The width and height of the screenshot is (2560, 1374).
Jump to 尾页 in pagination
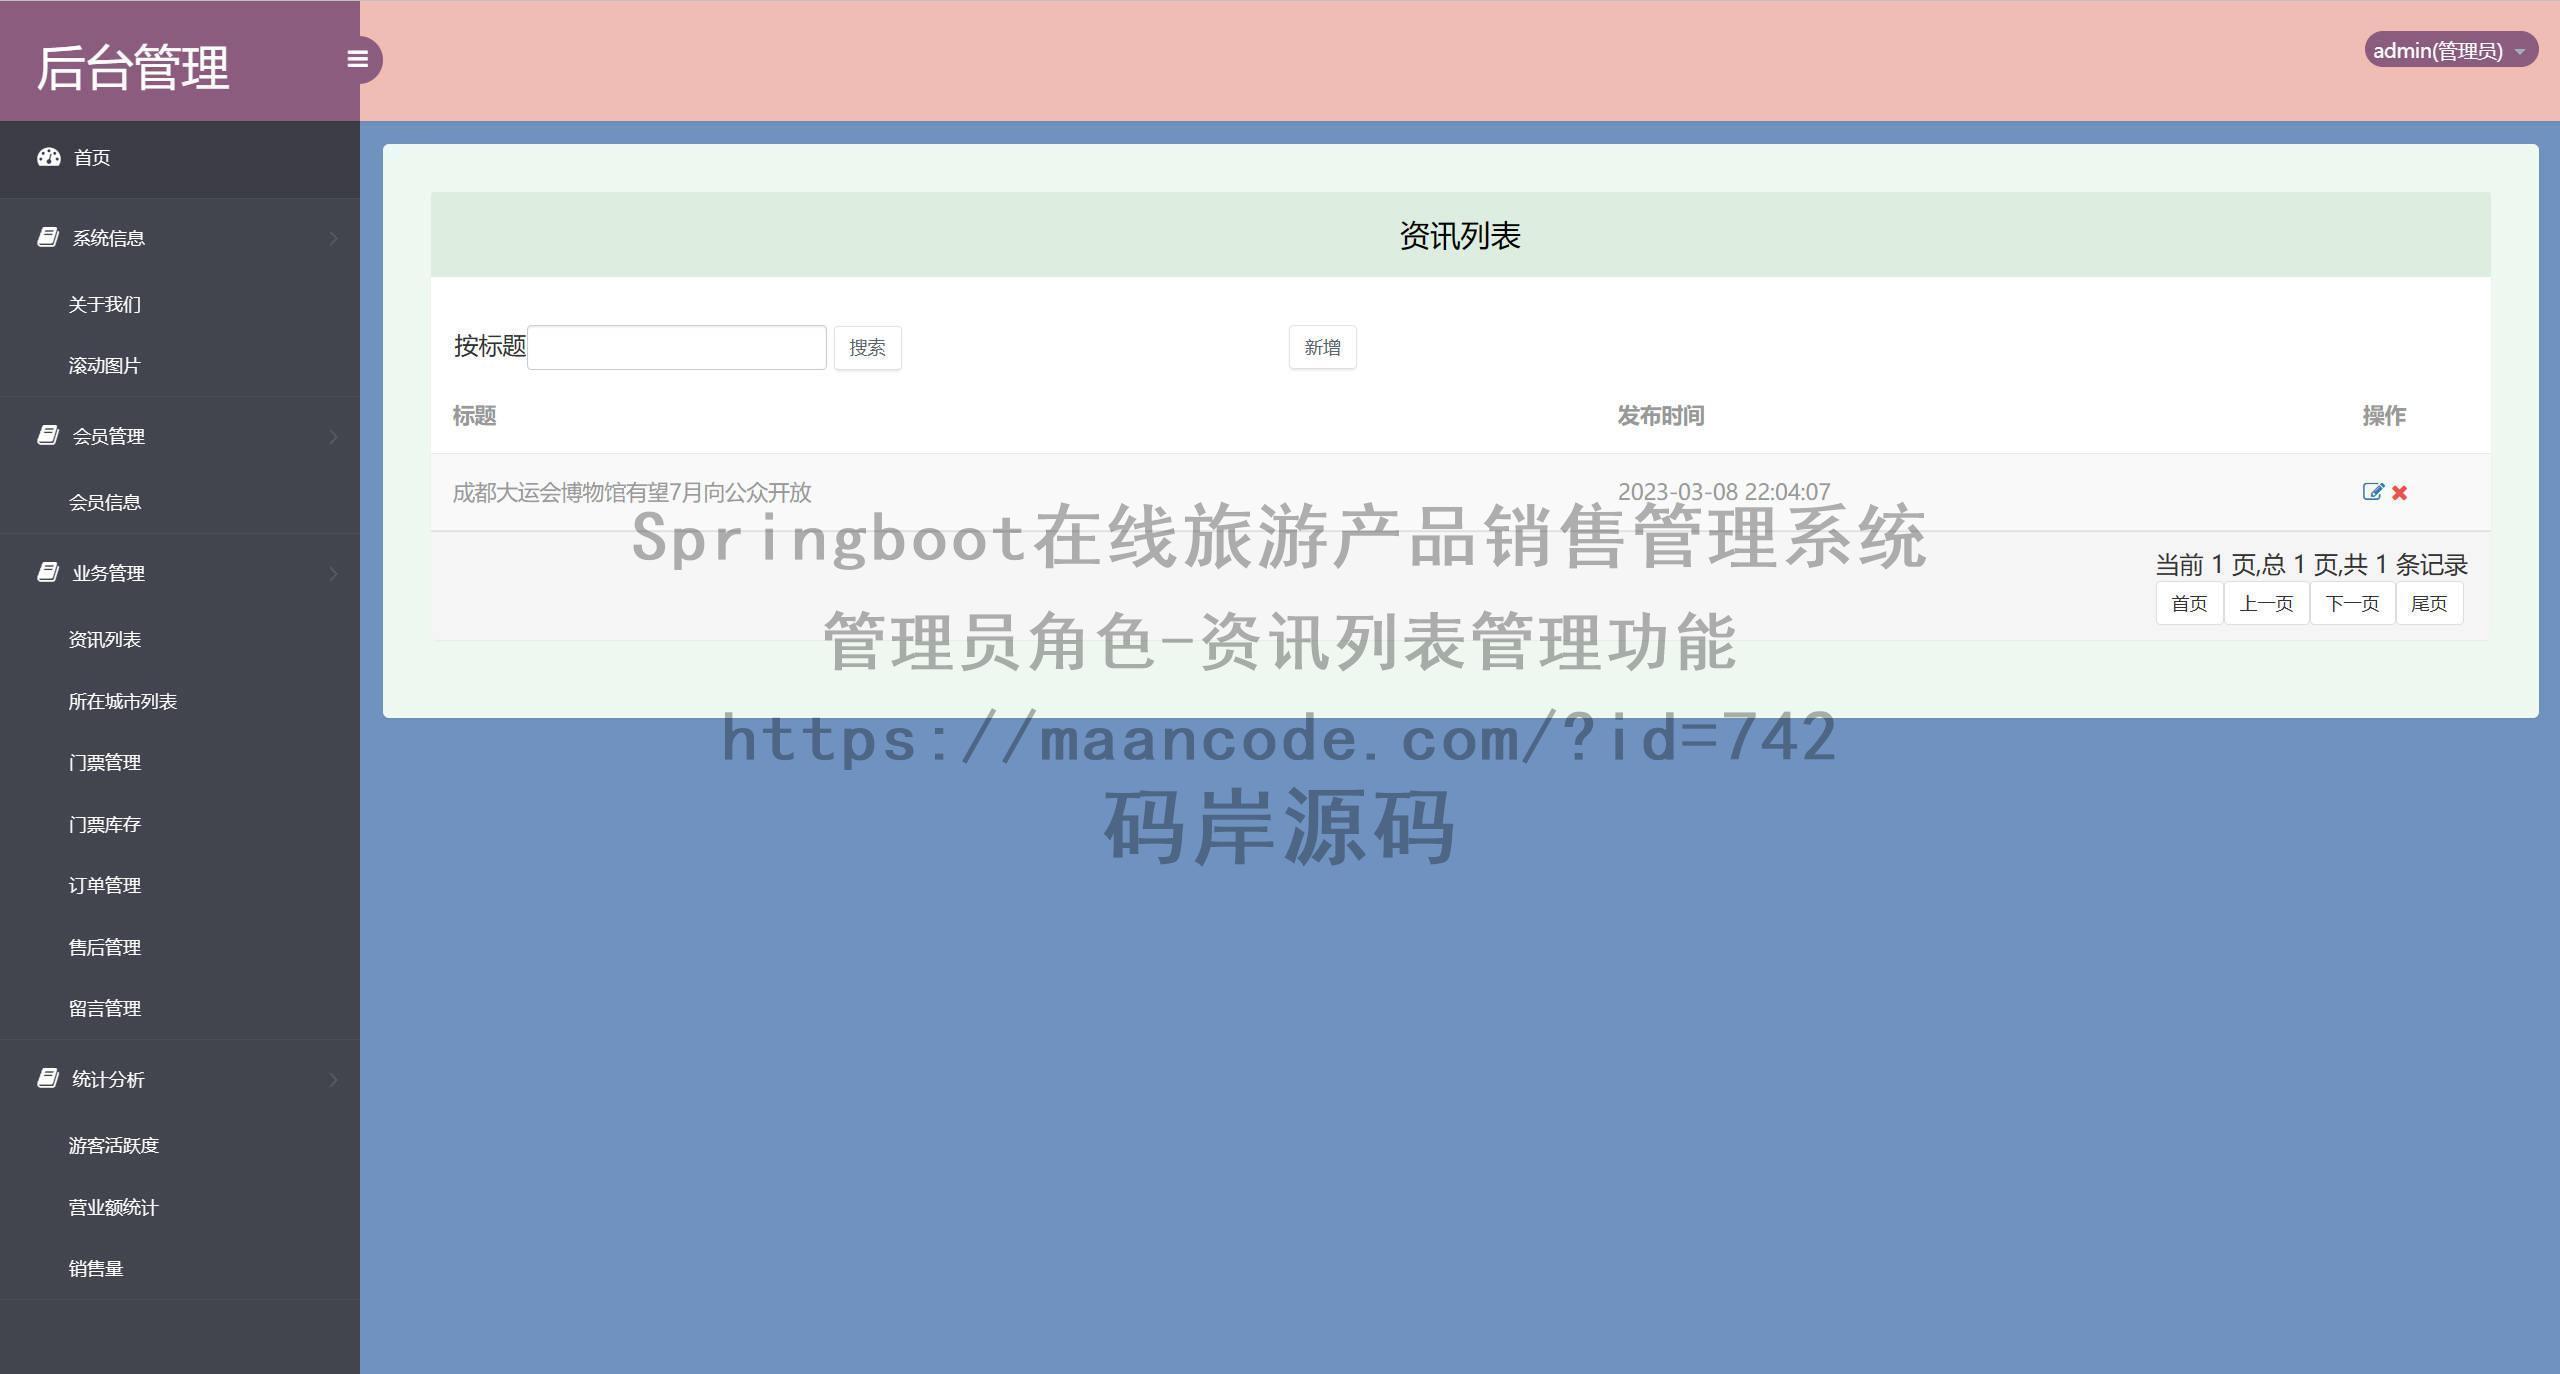(x=2429, y=603)
